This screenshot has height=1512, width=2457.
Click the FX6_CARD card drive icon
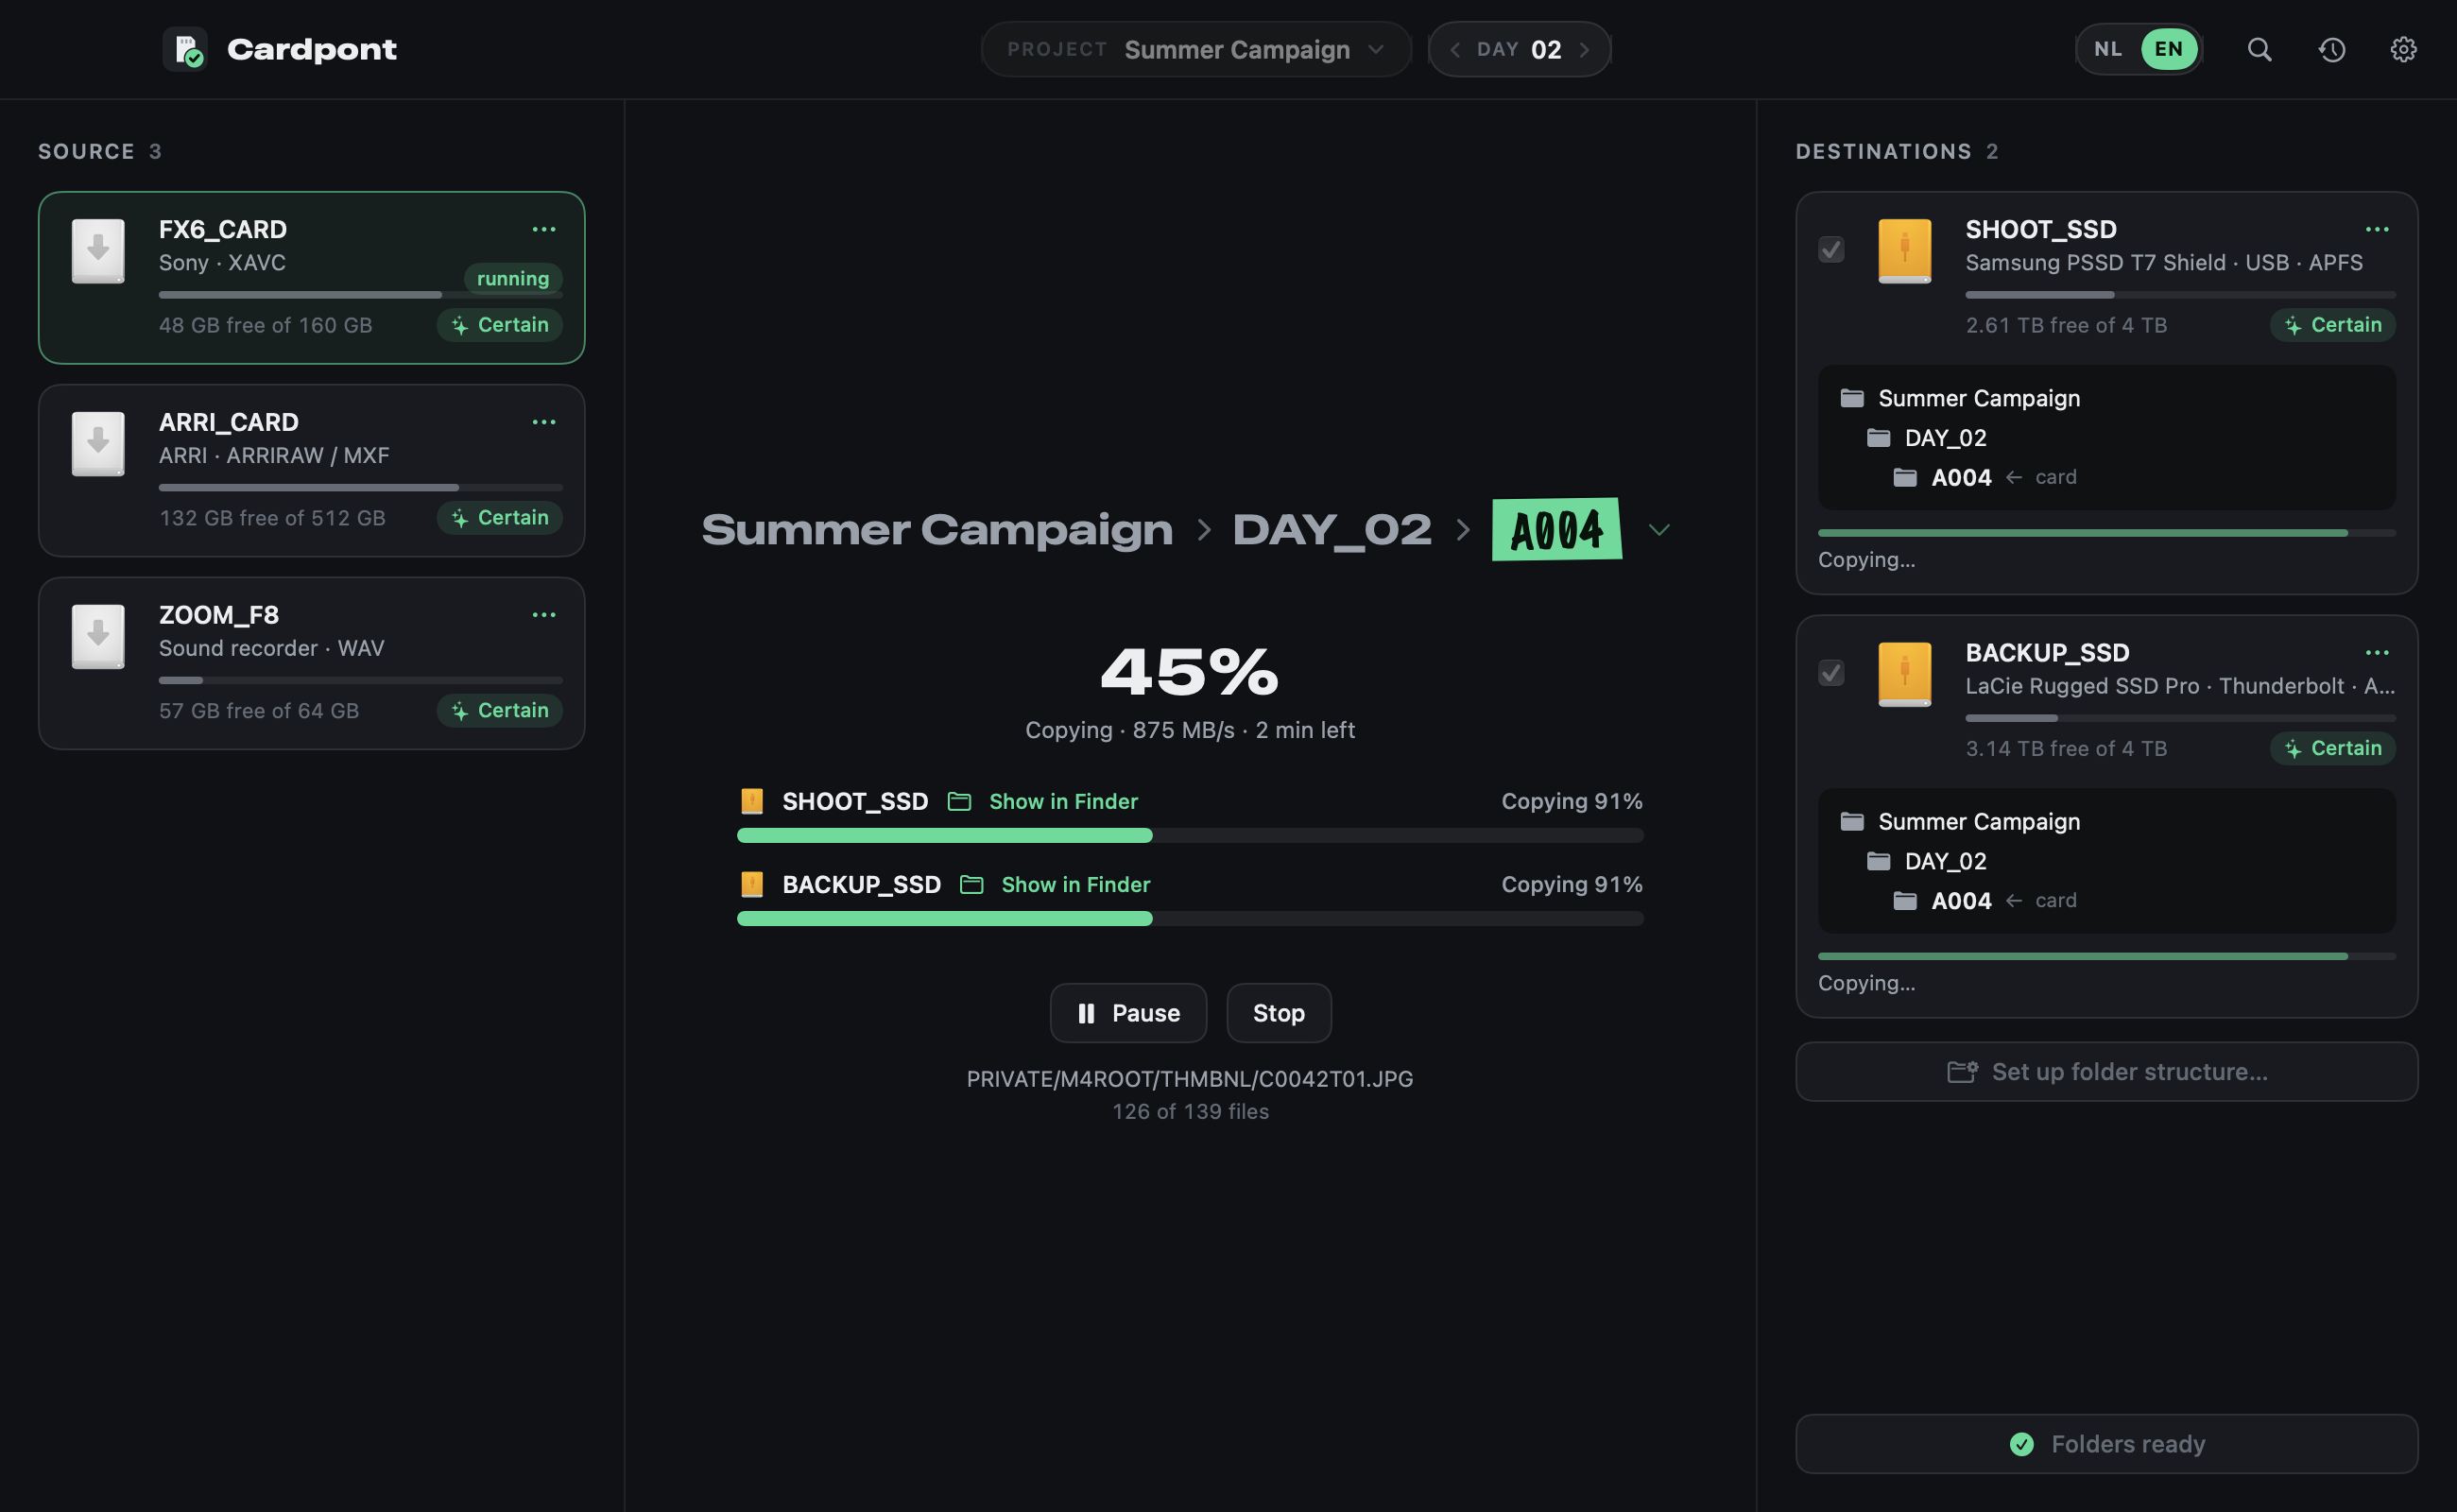(98, 251)
